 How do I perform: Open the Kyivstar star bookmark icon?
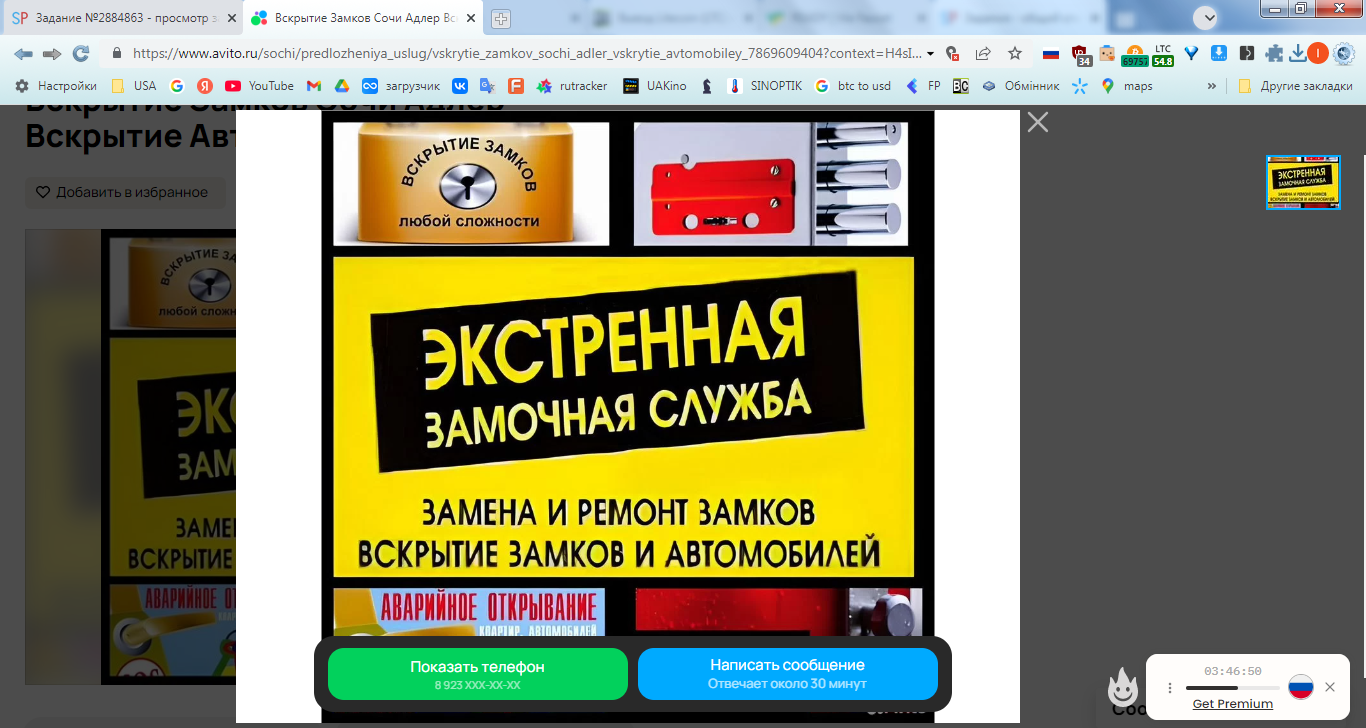coord(1080,86)
